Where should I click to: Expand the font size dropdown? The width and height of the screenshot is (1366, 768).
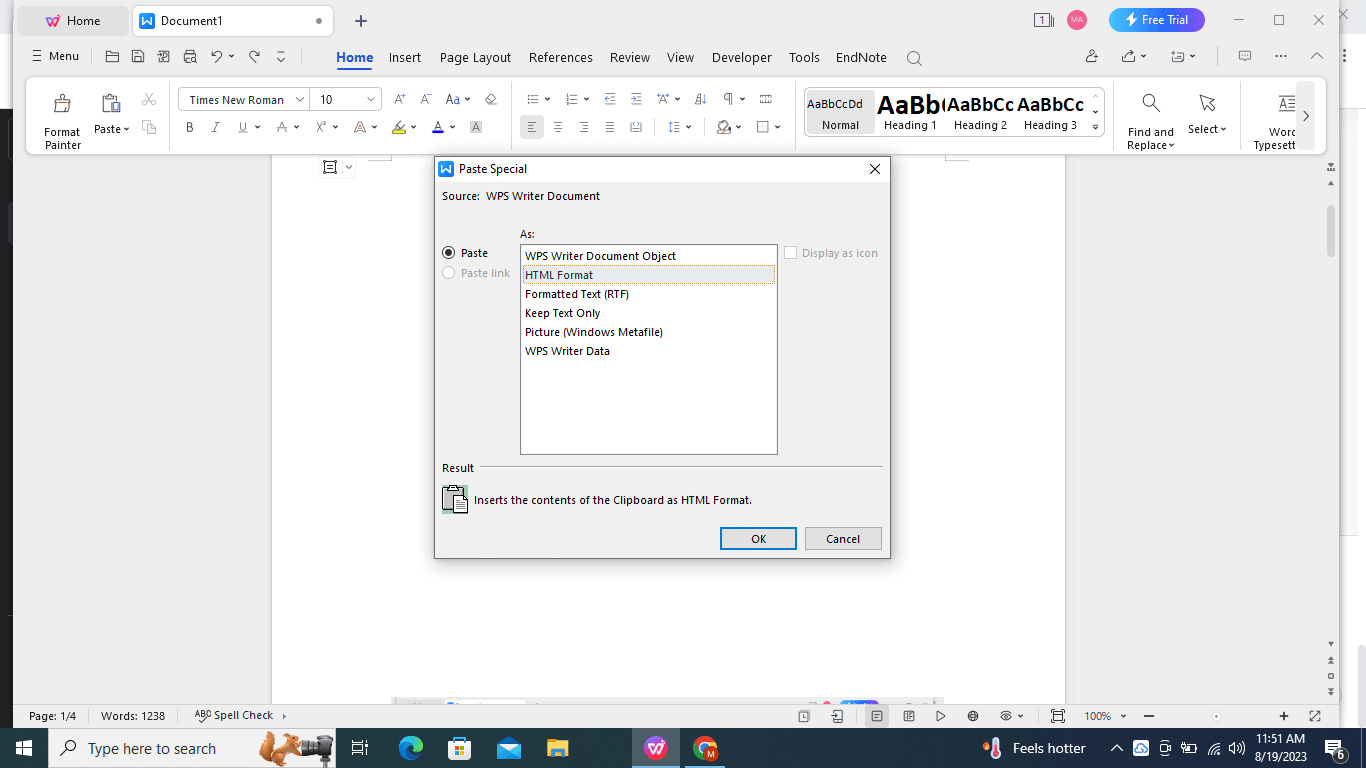coord(371,100)
